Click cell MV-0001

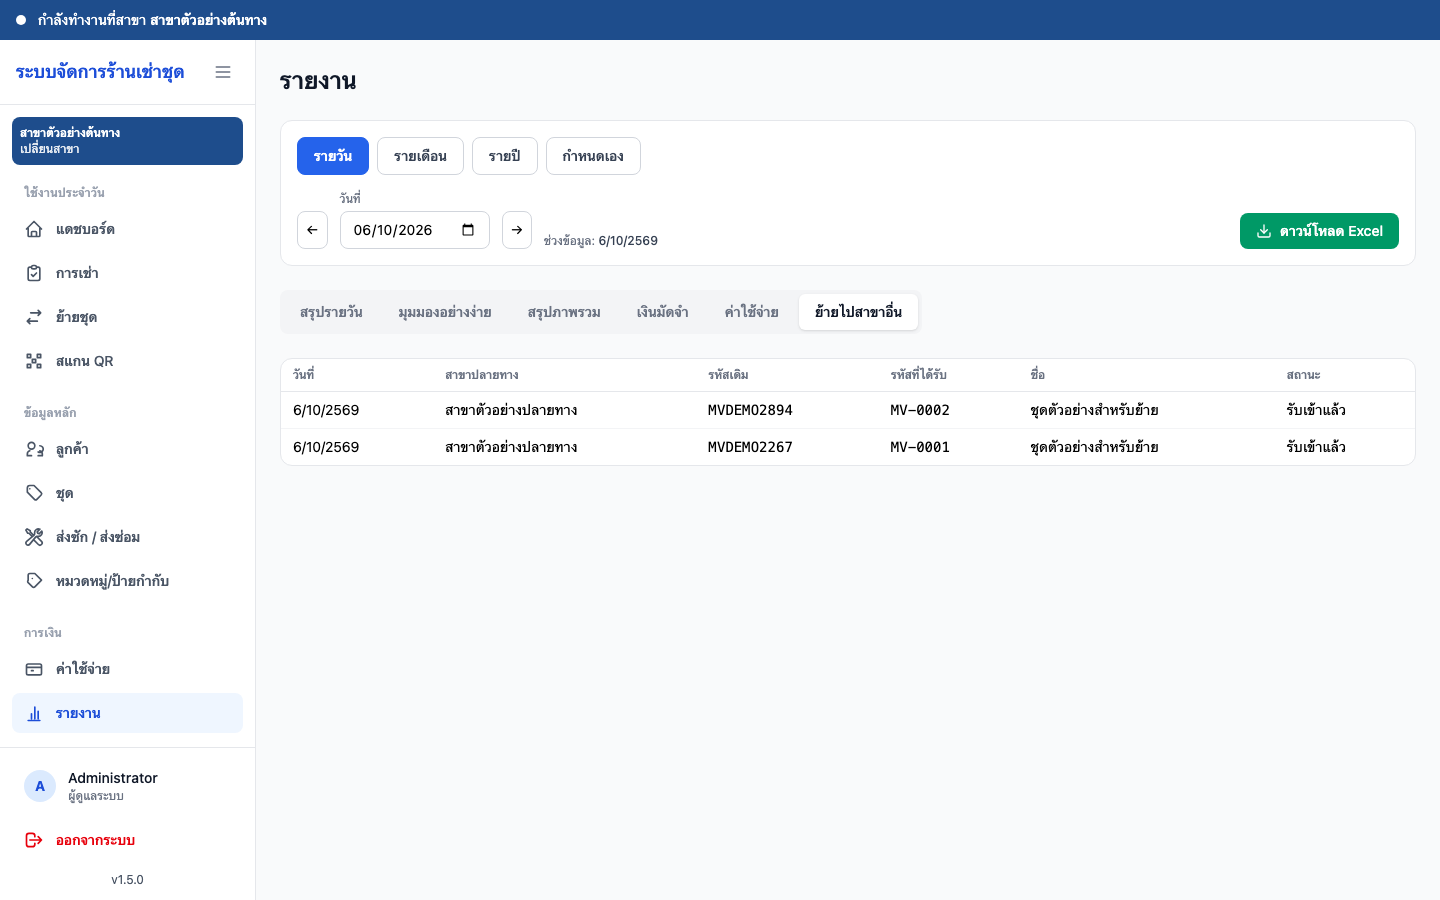[920, 447]
